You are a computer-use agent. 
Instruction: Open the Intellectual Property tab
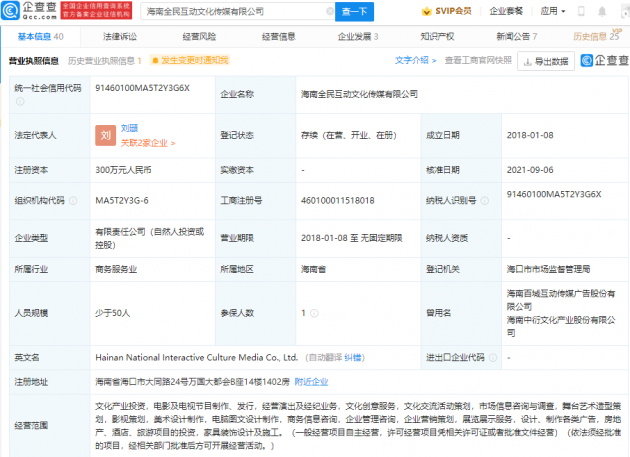pos(436,37)
